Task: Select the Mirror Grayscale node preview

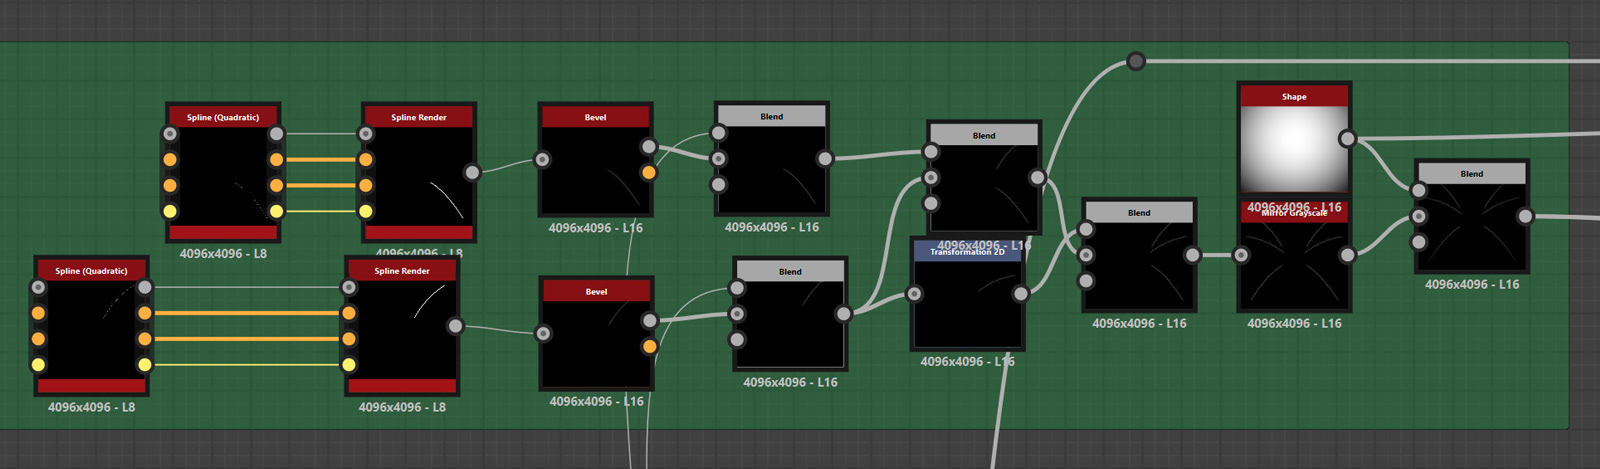Action: click(x=1294, y=265)
